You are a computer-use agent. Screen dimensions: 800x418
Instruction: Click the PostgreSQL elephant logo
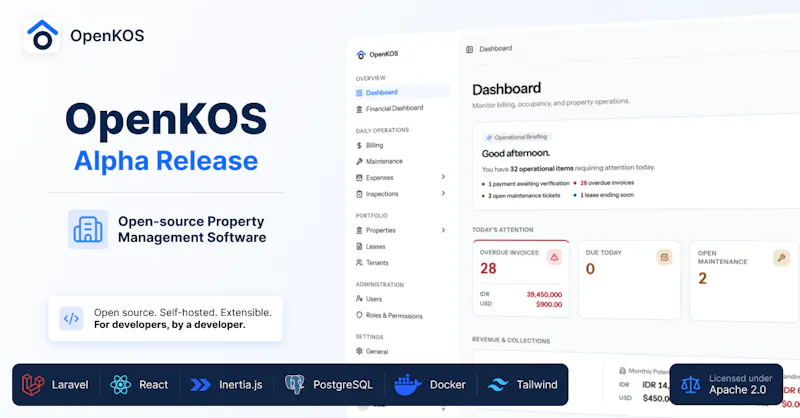pyautogui.click(x=294, y=384)
